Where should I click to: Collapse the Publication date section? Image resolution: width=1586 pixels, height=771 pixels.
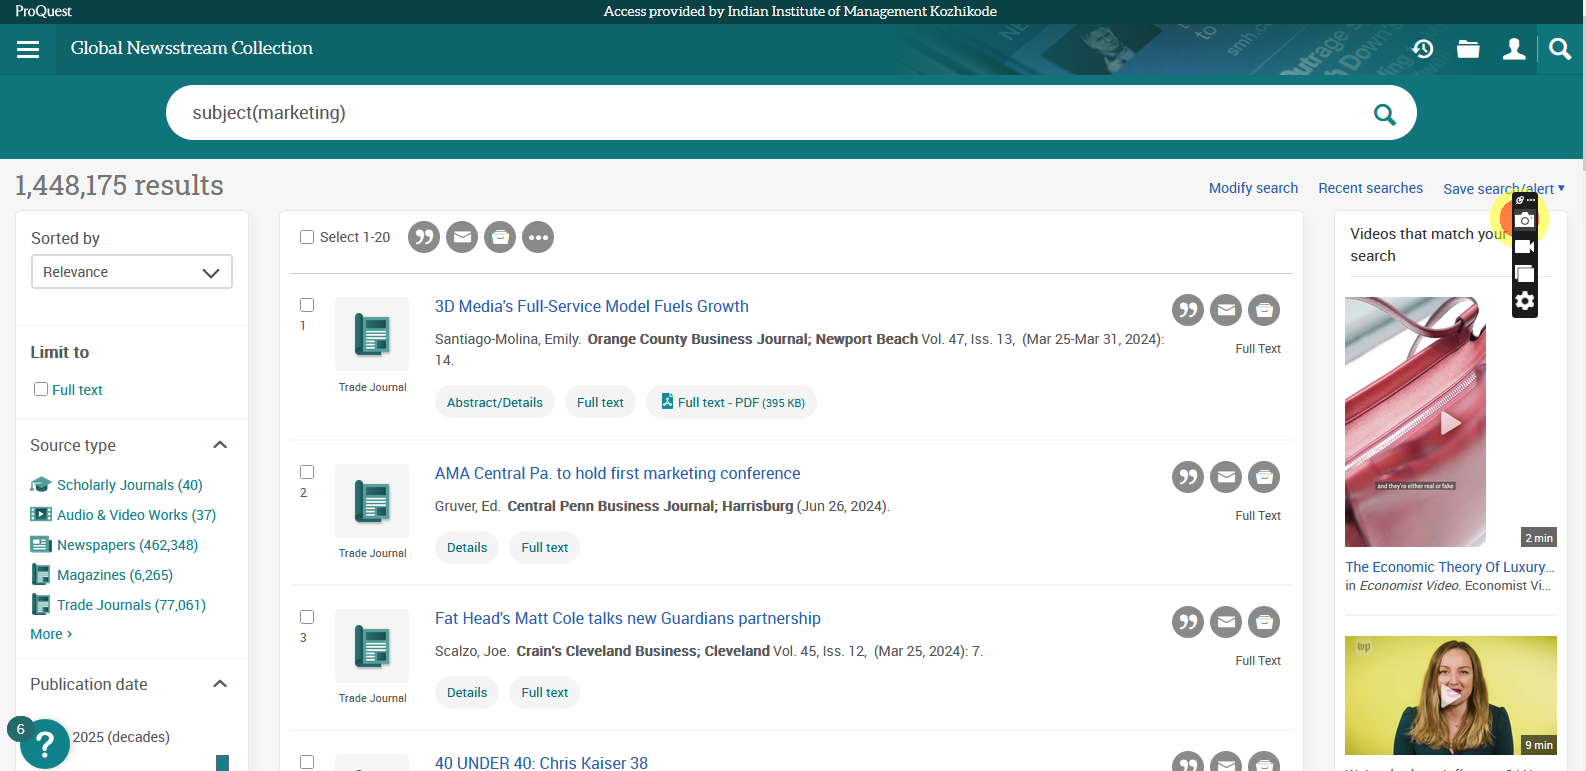click(220, 684)
